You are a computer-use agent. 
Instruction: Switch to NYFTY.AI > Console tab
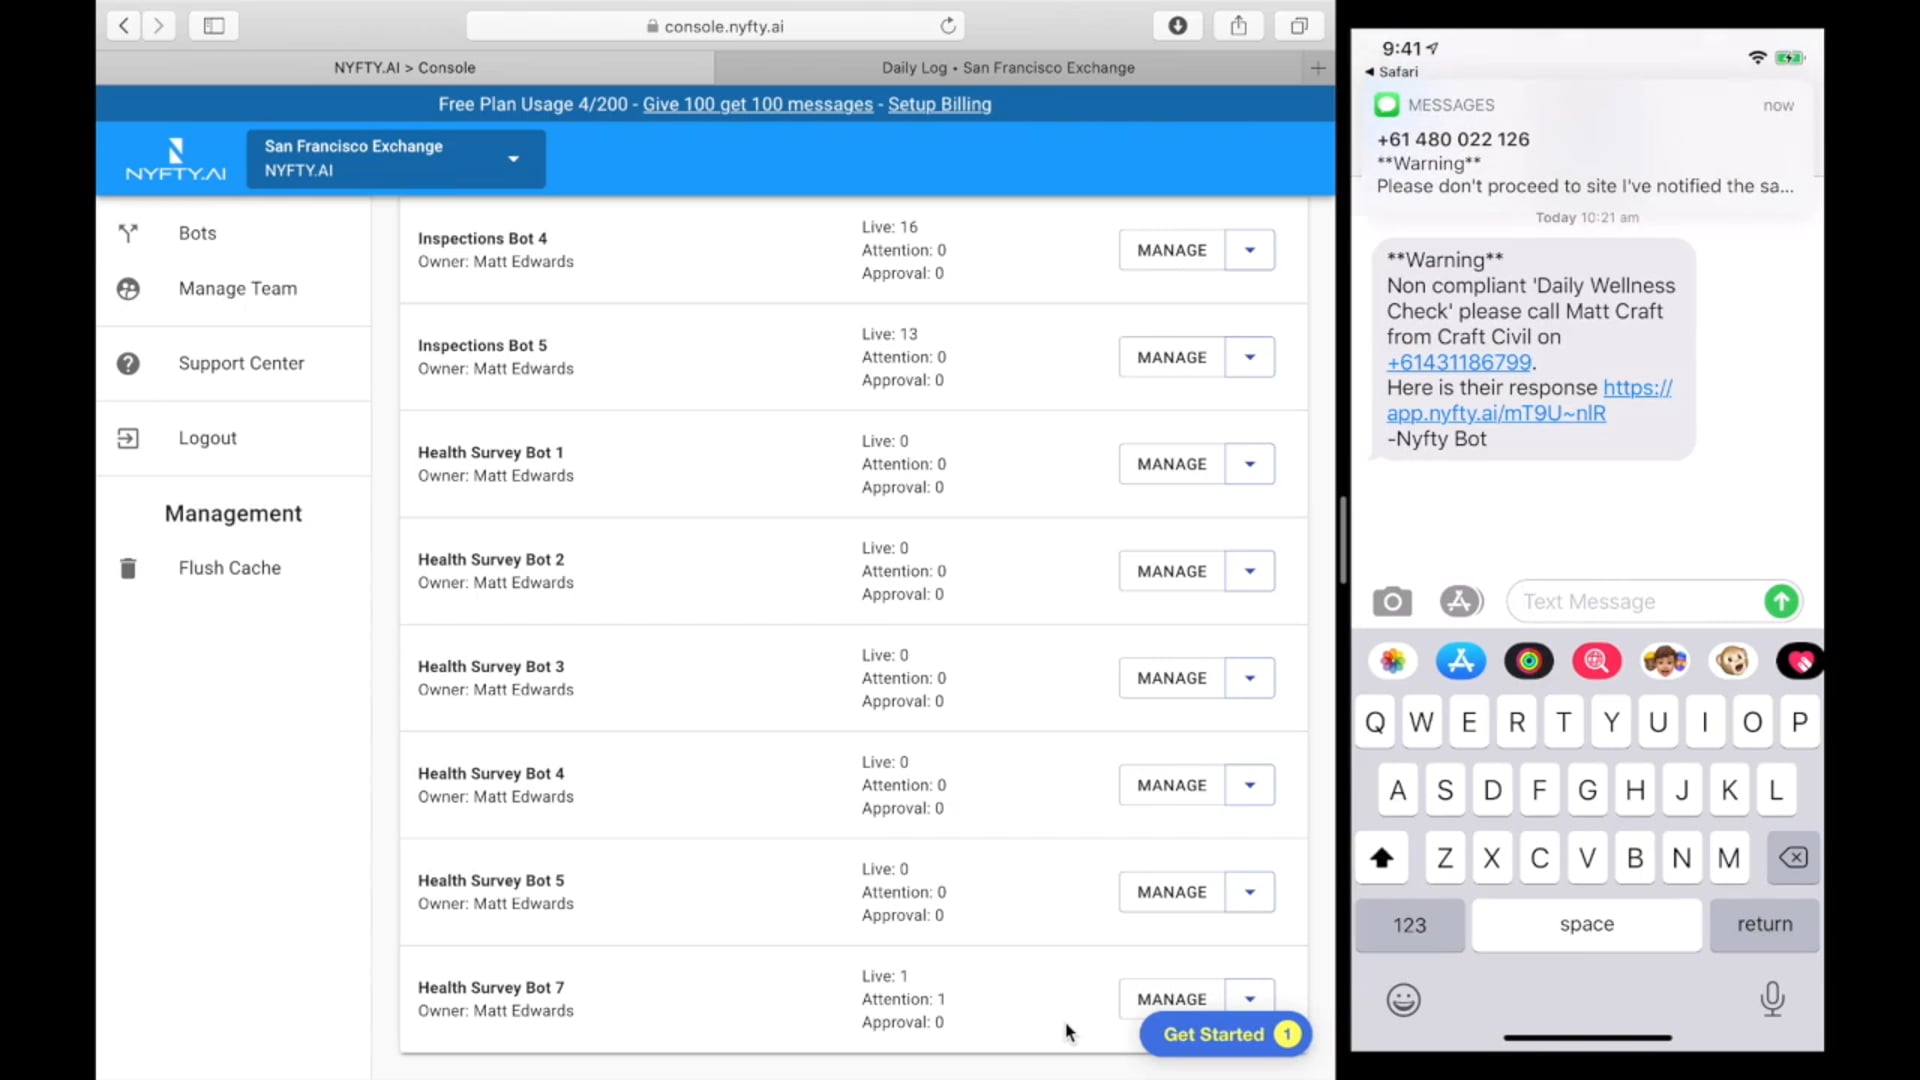[x=405, y=68]
